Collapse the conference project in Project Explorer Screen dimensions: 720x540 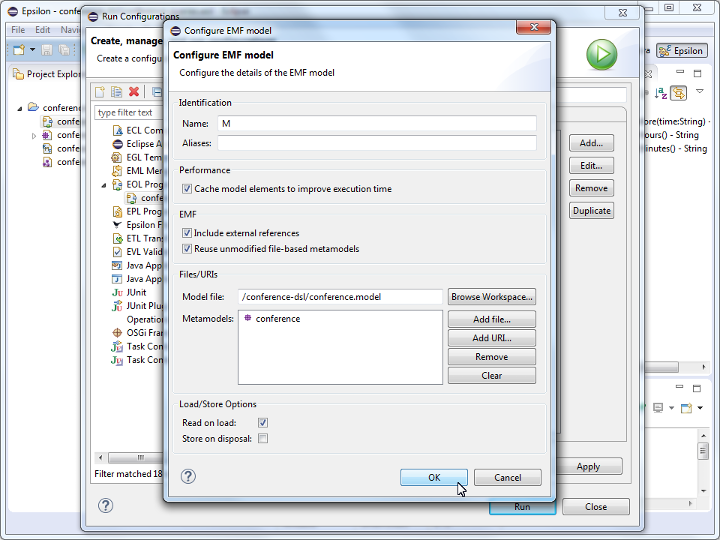19,108
